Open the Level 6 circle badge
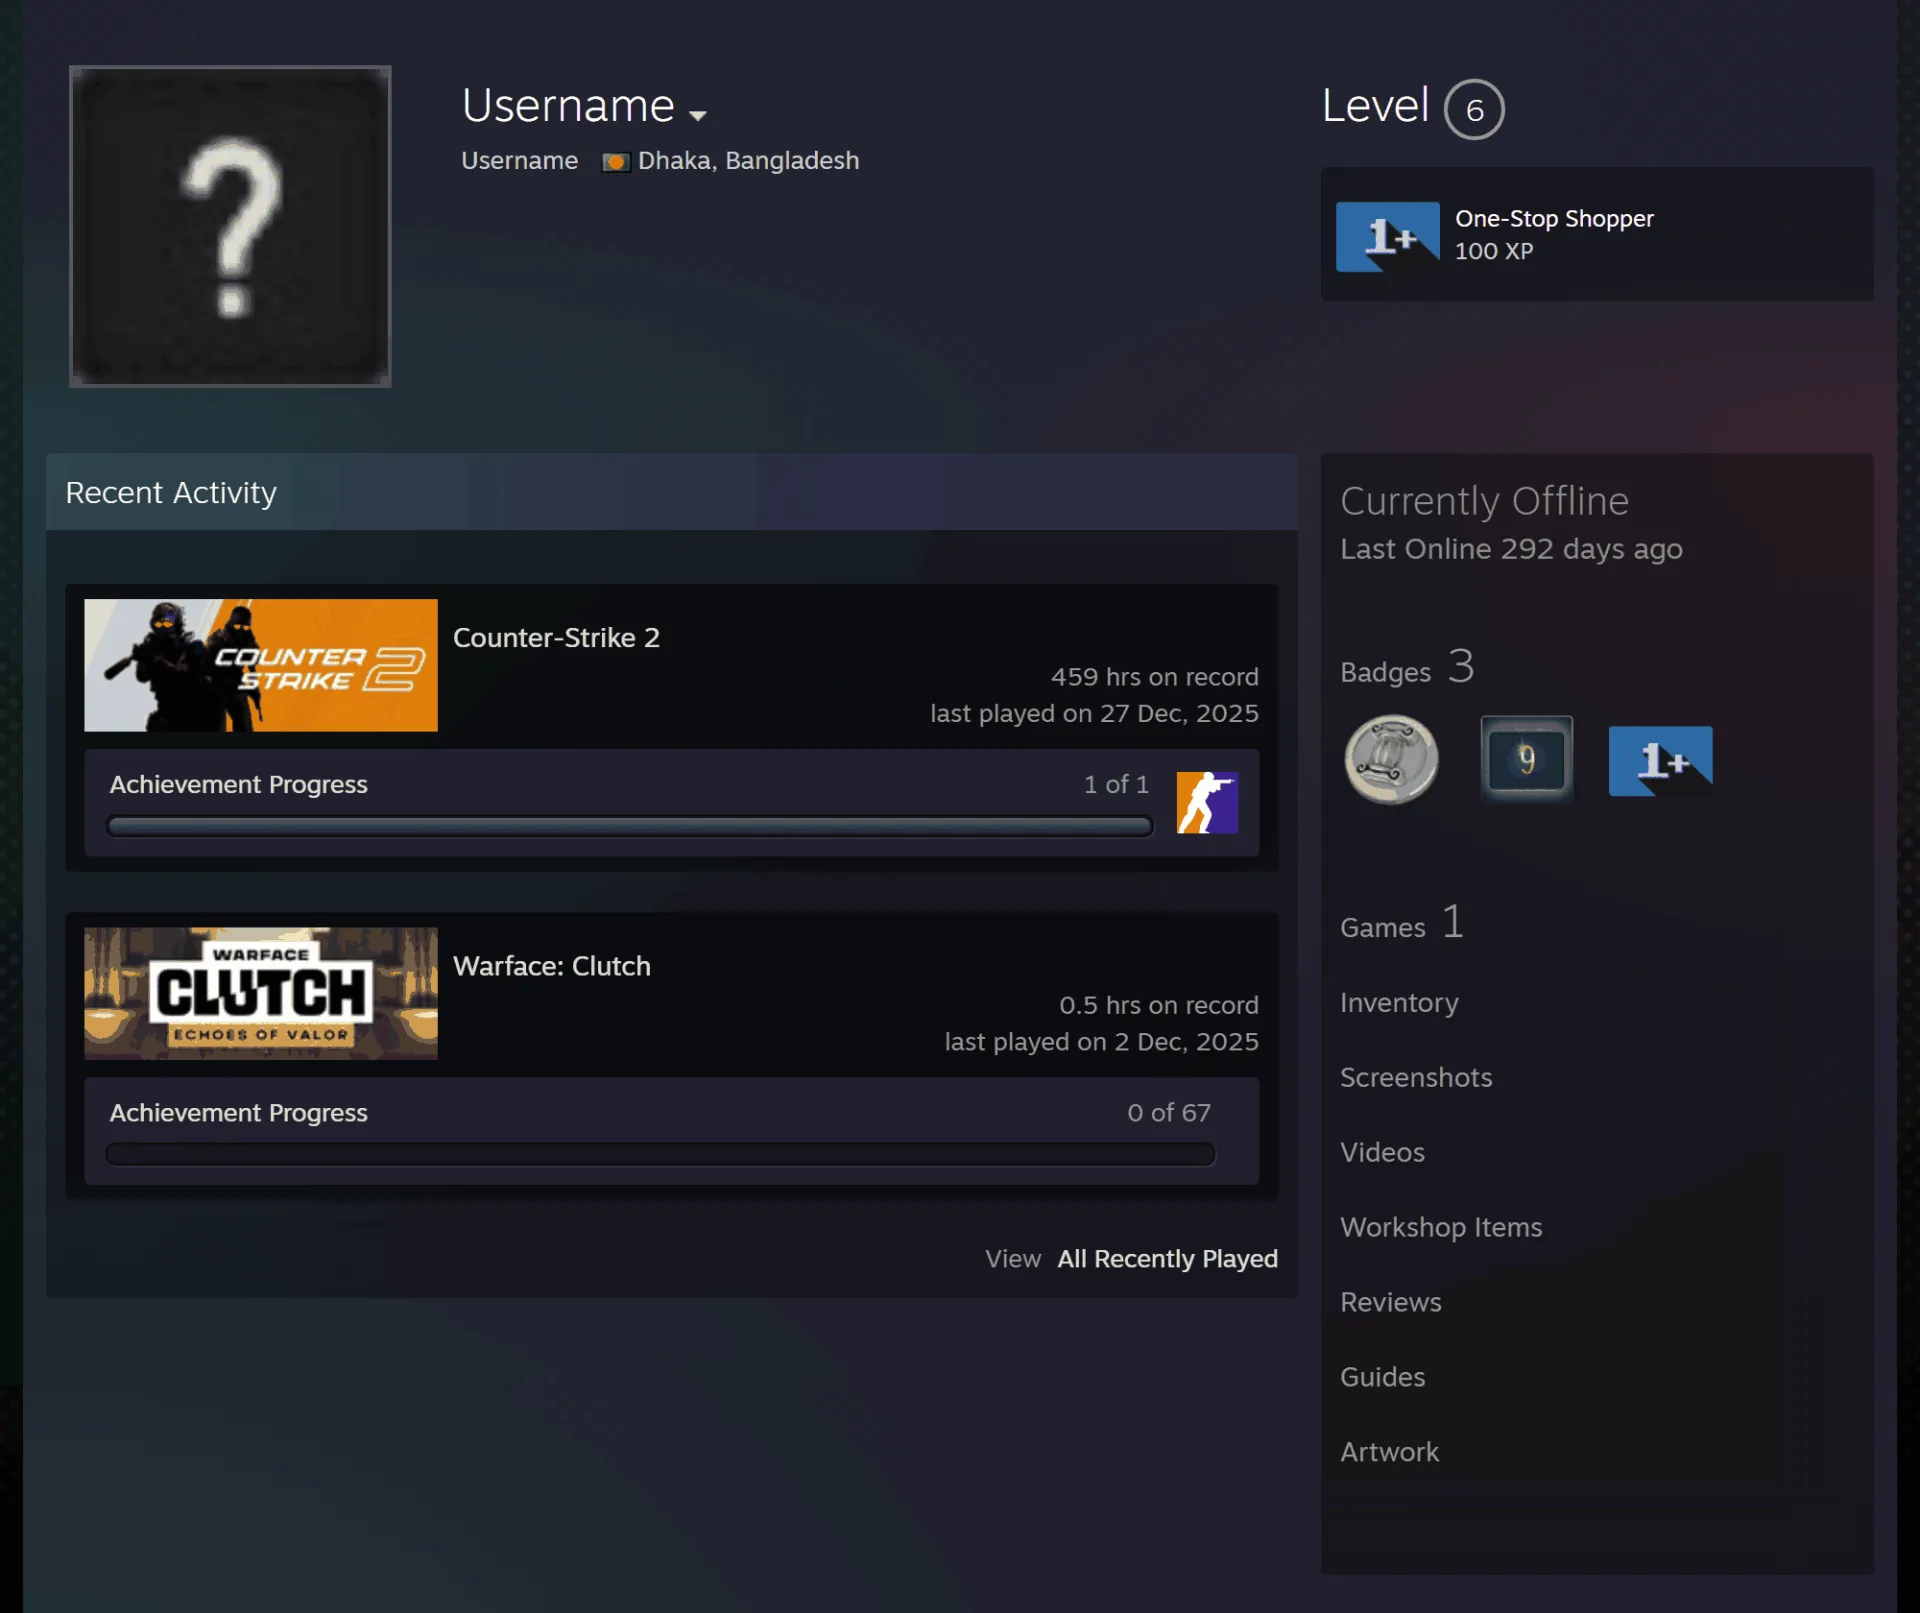Viewport: 1920px width, 1613px height. click(x=1474, y=109)
